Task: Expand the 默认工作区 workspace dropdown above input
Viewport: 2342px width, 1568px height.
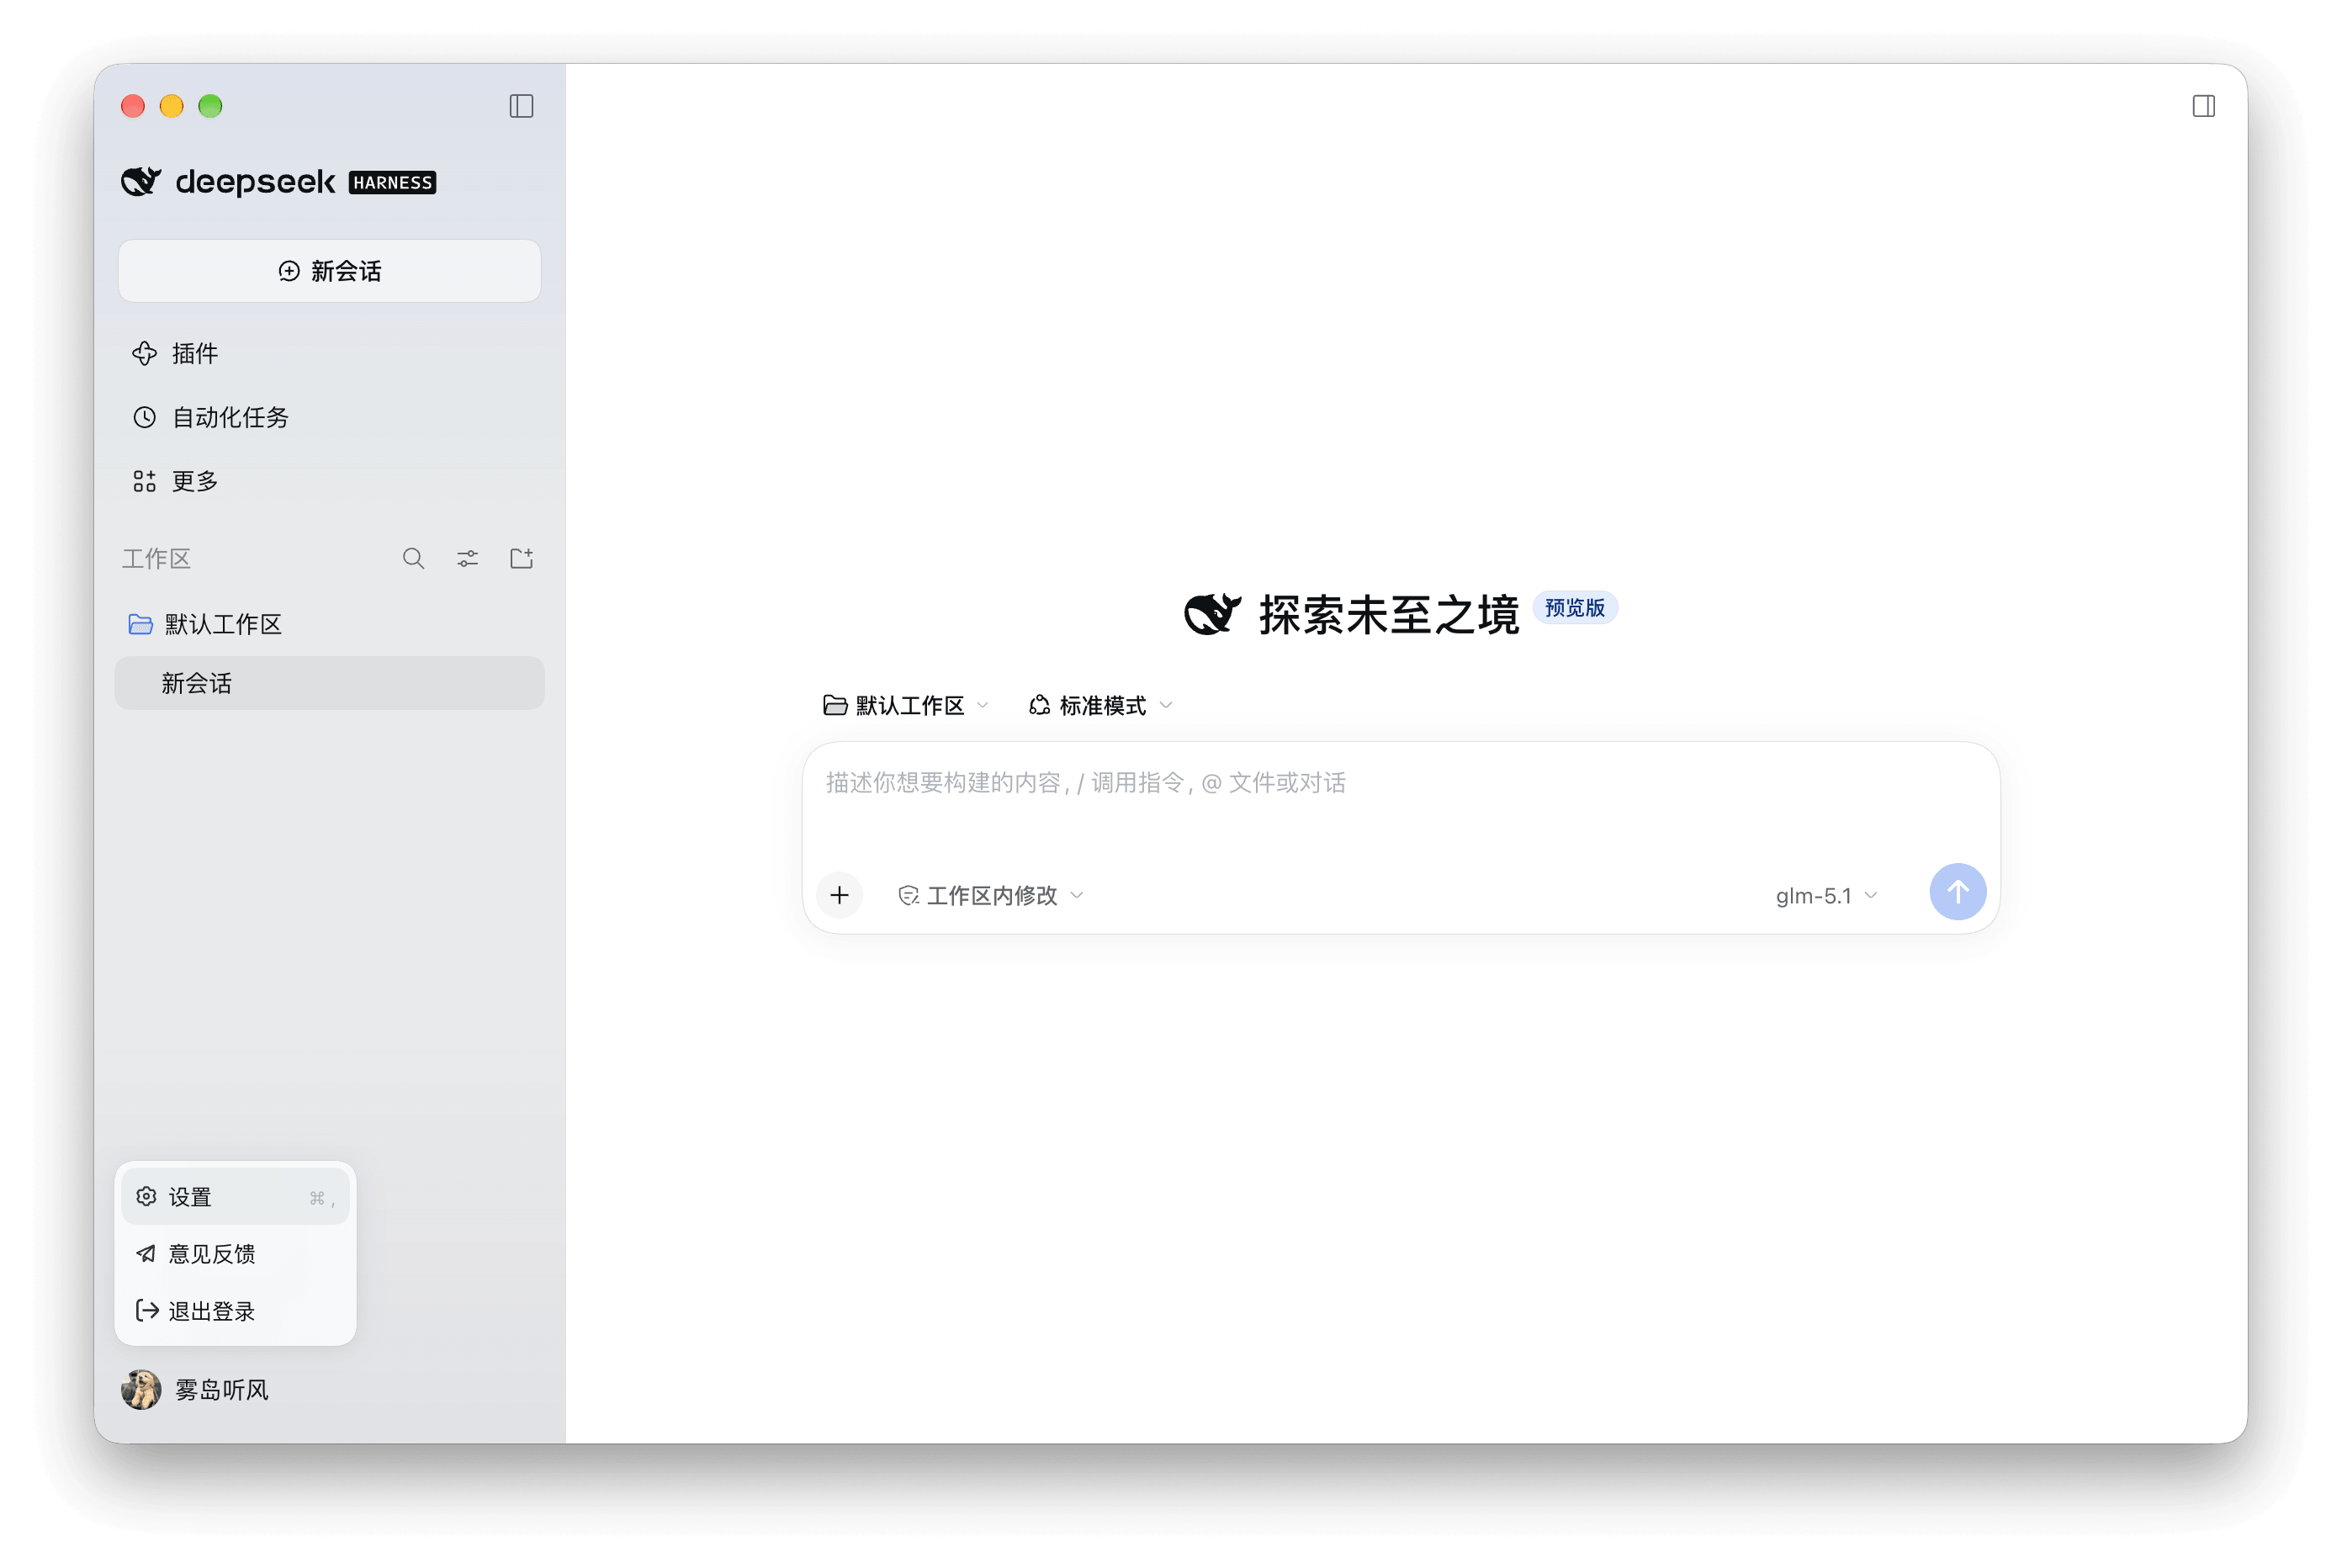Action: (906, 705)
